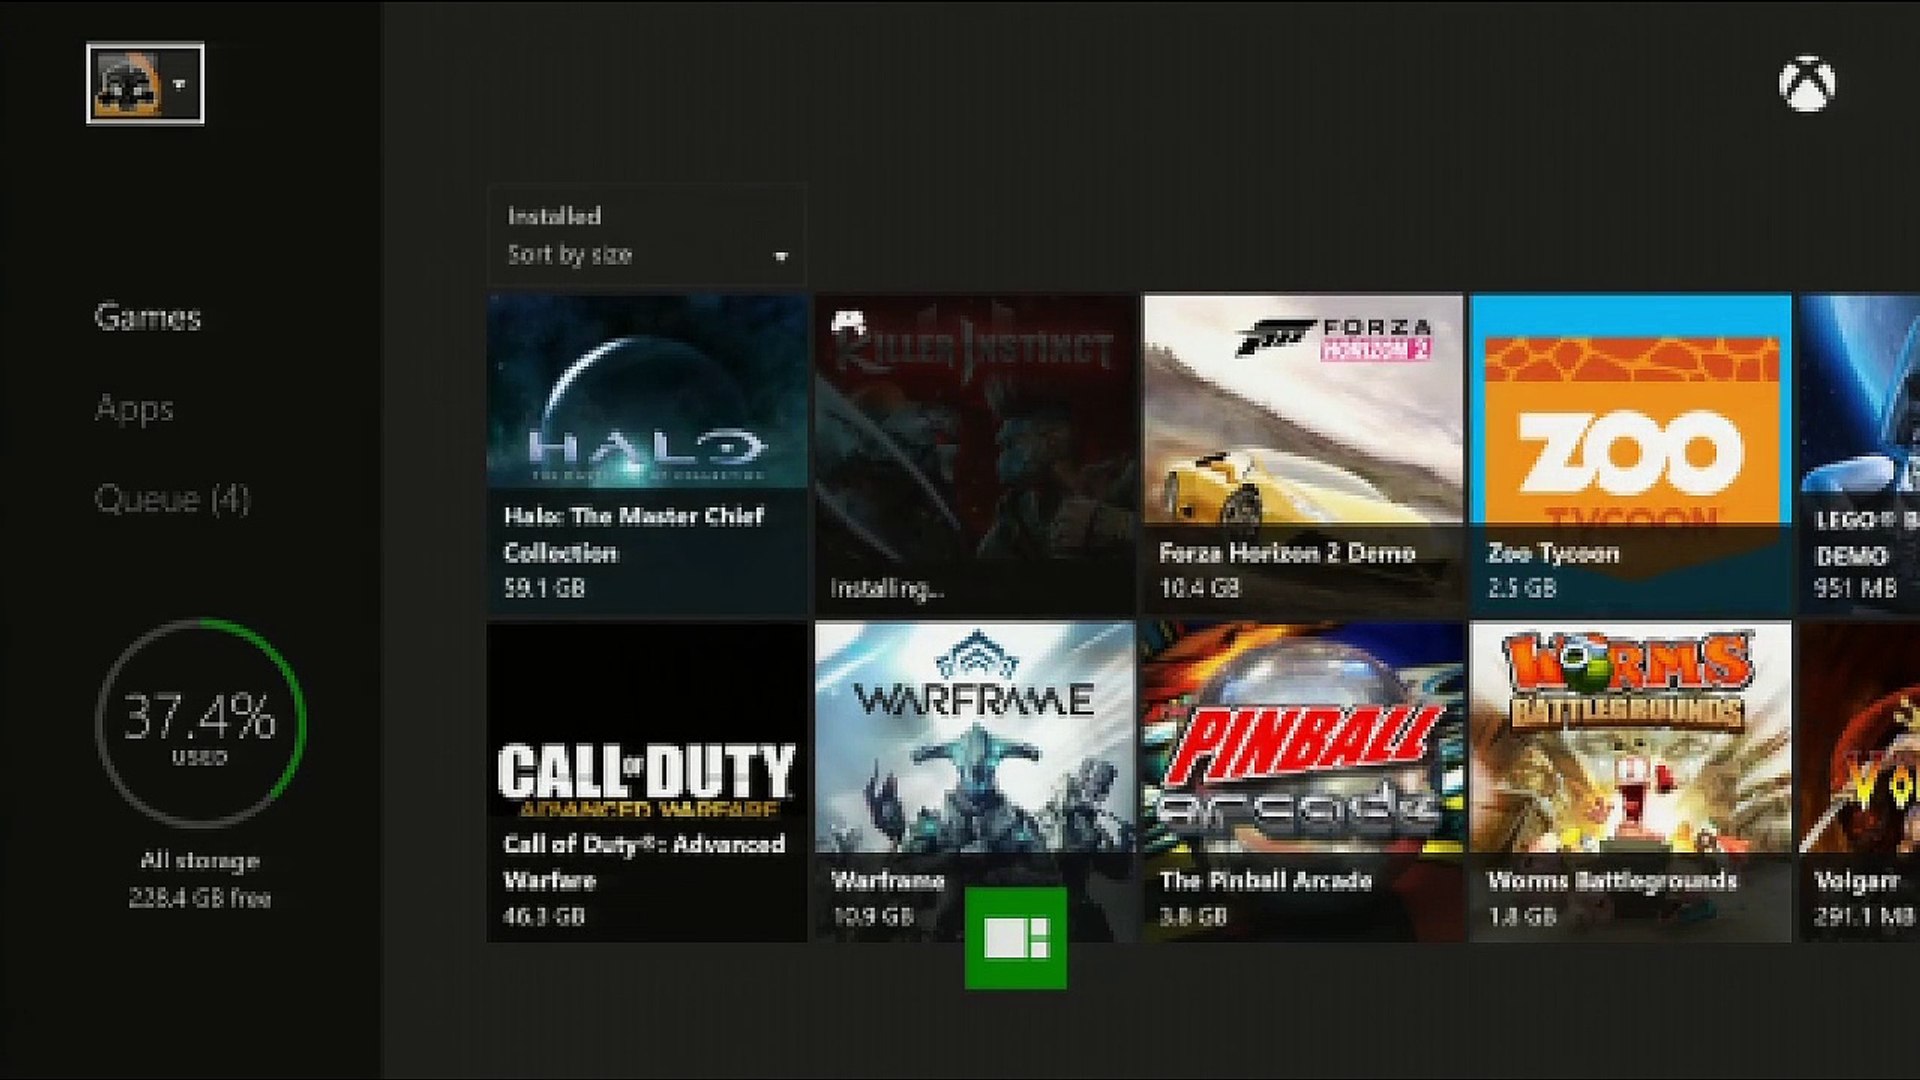Screen dimensions: 1920x1080
Task: Switch to the Apps section
Action: (134, 409)
